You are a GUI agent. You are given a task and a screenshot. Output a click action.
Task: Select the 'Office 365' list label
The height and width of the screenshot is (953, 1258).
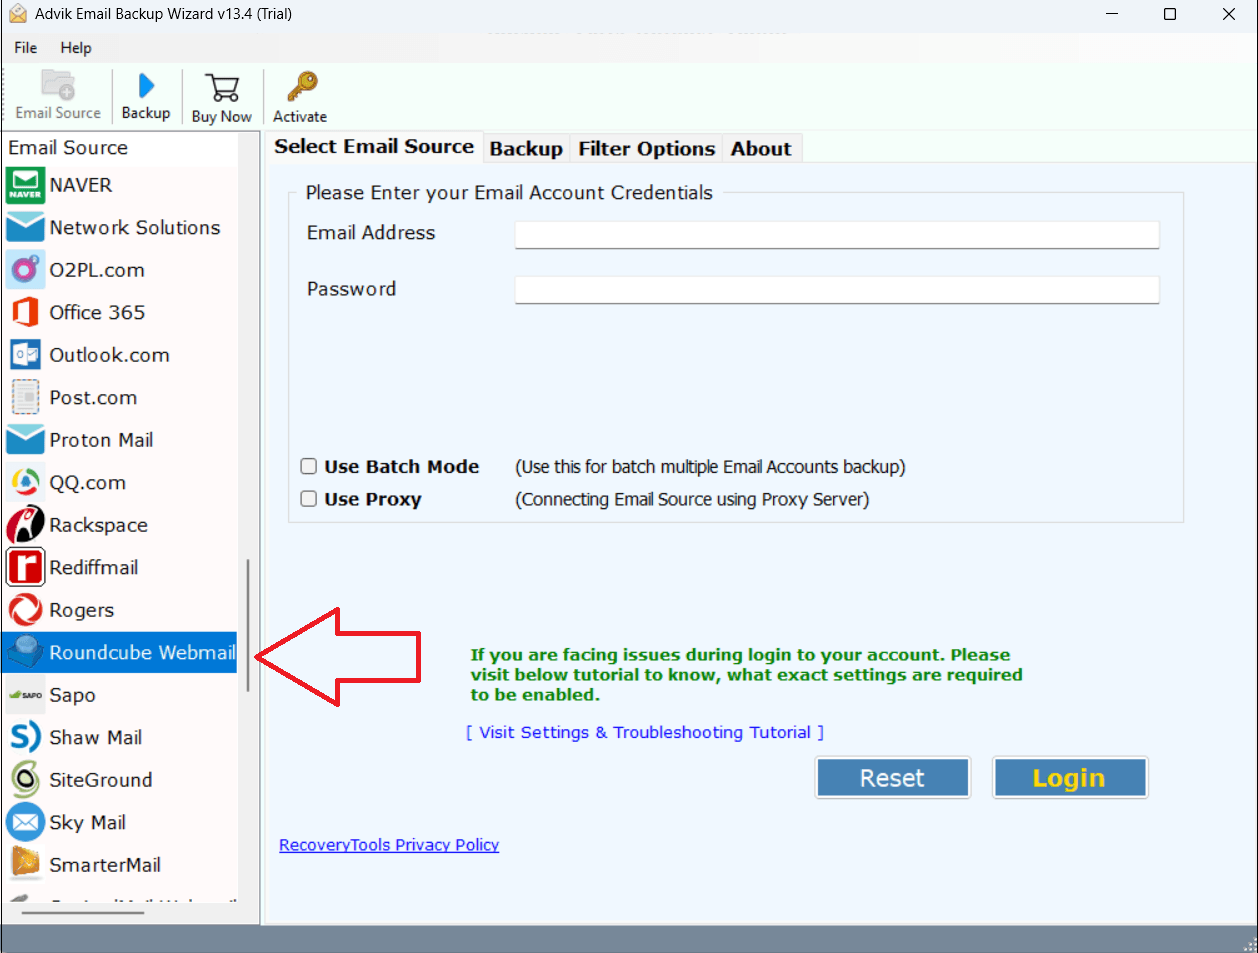pyautogui.click(x=97, y=313)
